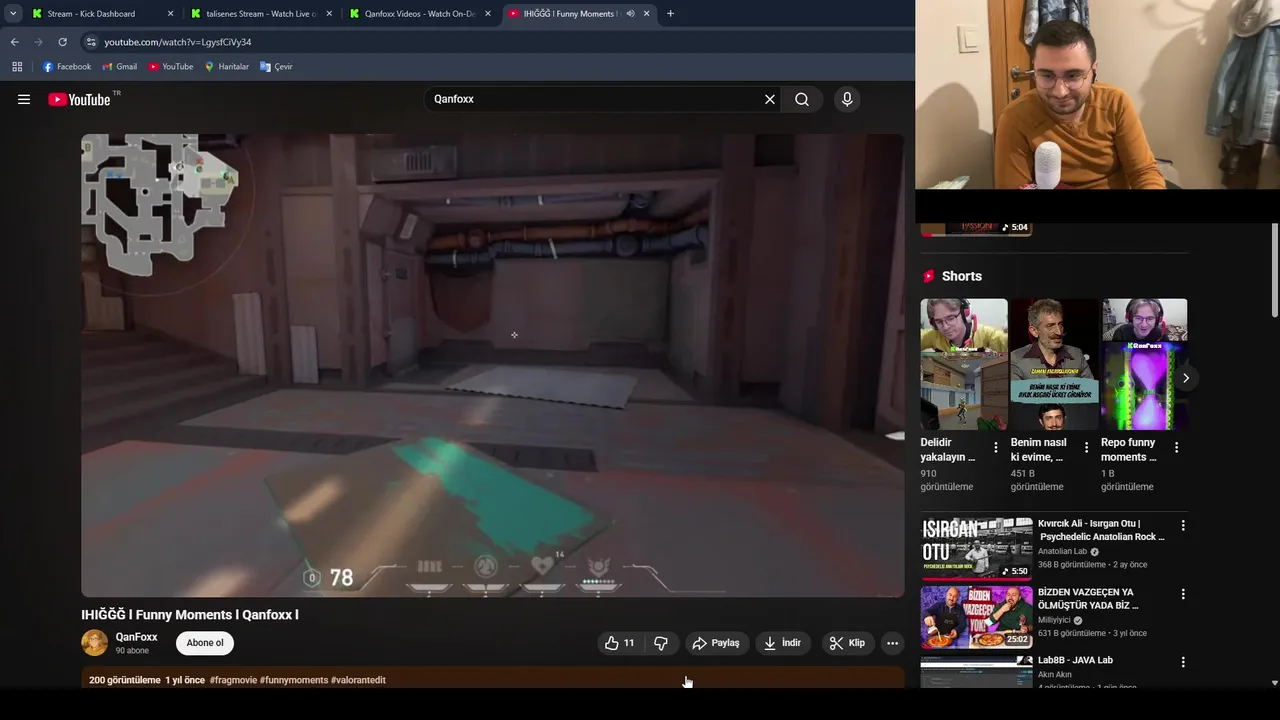
Task: Start voice search with the microphone icon
Action: [x=847, y=99]
